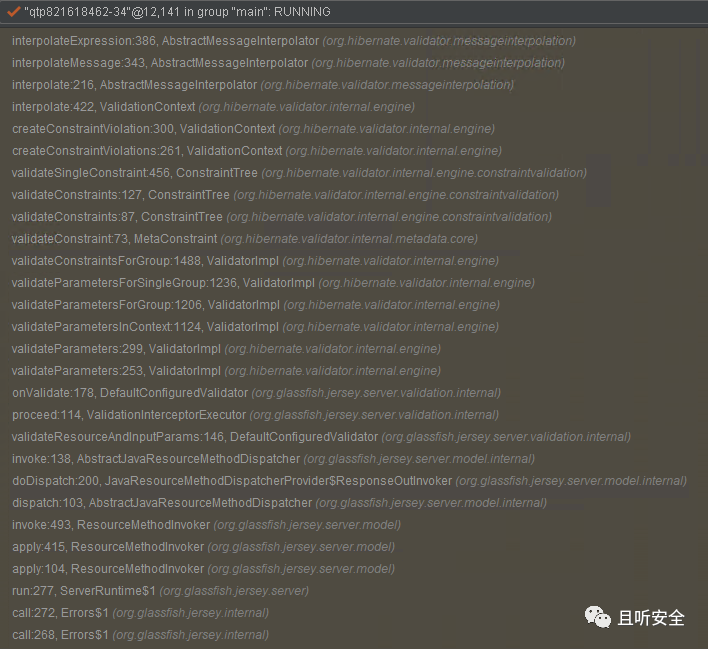Click the running thread checkmark icon

pos(14,12)
